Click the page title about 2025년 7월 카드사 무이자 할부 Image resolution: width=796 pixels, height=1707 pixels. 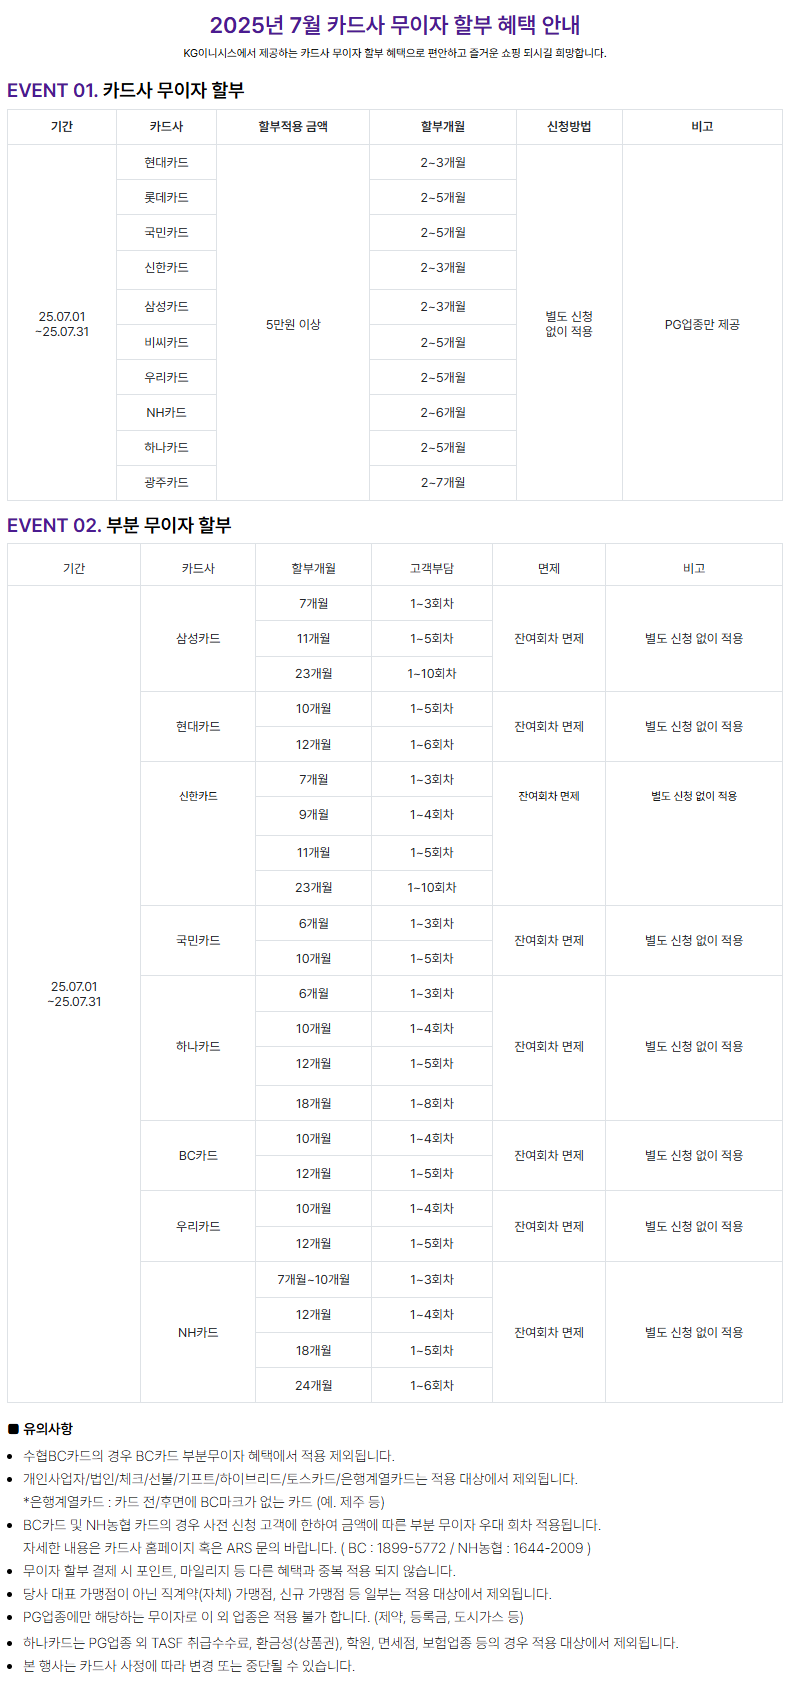tap(395, 25)
